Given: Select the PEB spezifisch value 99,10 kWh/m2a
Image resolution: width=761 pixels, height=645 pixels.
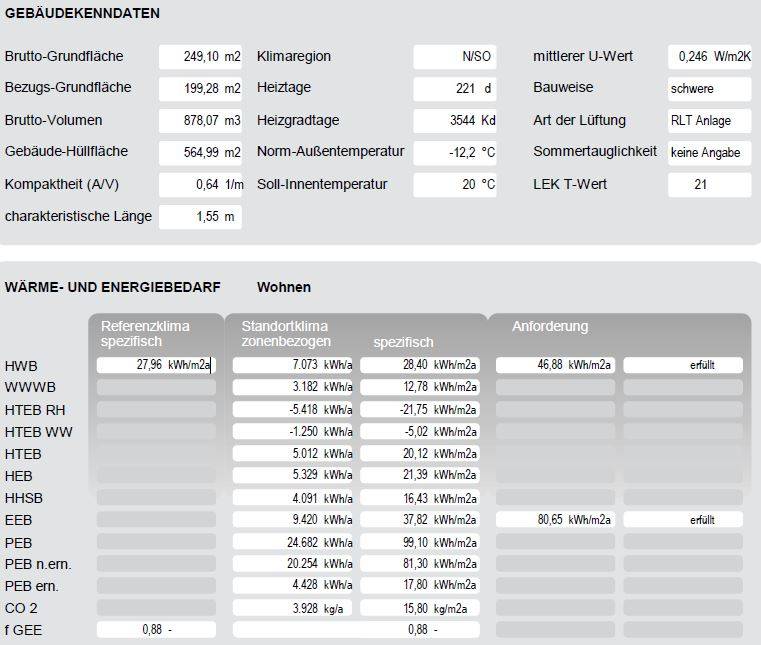Looking at the screenshot, I should click(x=420, y=542).
